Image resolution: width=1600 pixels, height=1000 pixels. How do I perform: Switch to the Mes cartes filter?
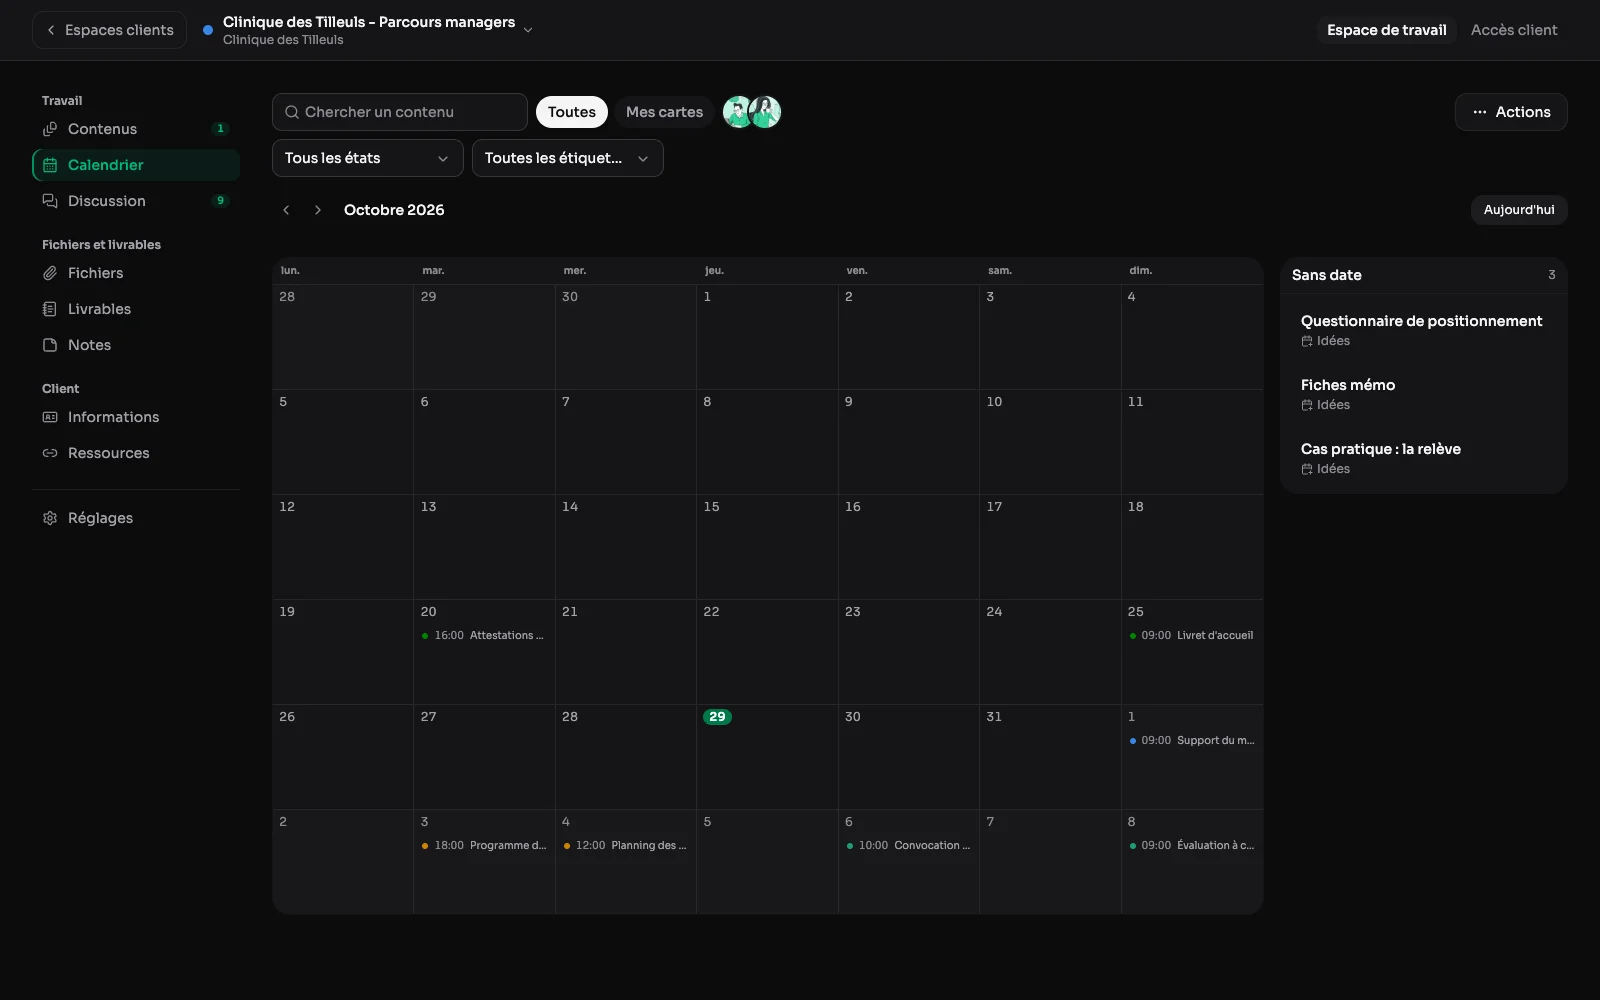pyautogui.click(x=664, y=112)
